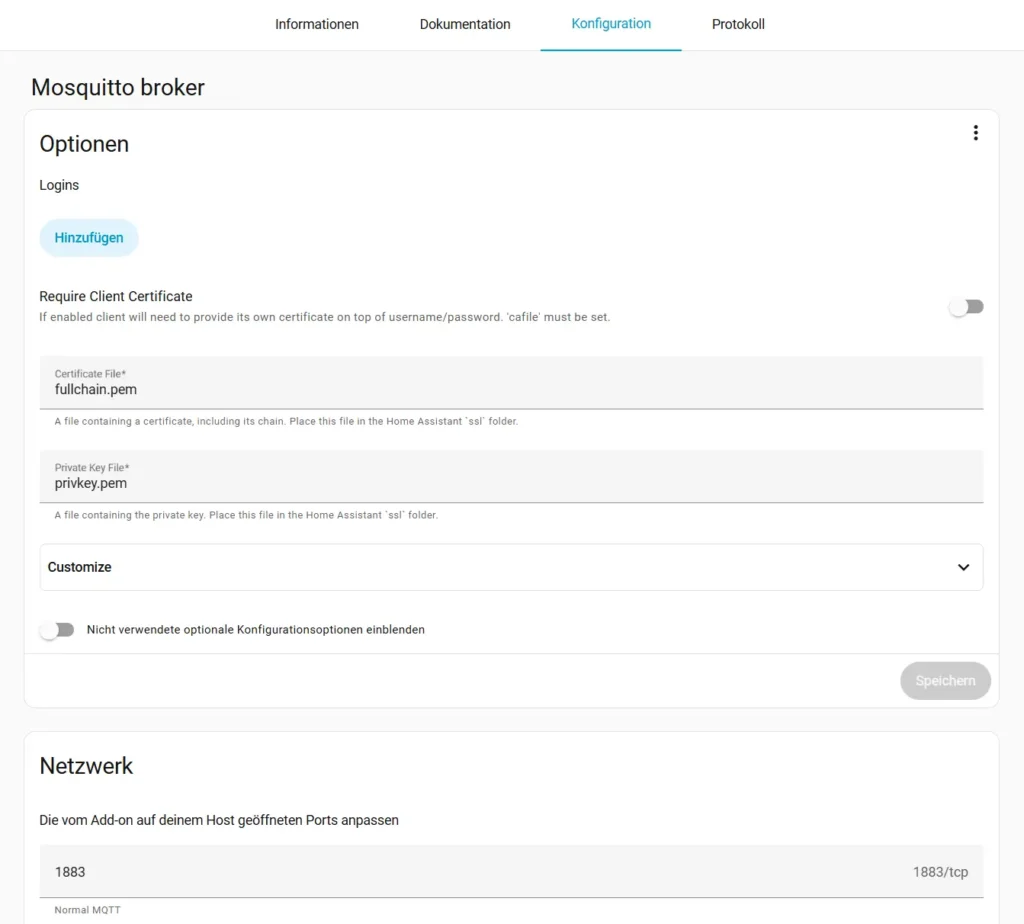The height and width of the screenshot is (924, 1024).
Task: Click the 1883/tcp port label
Action: click(x=940, y=872)
